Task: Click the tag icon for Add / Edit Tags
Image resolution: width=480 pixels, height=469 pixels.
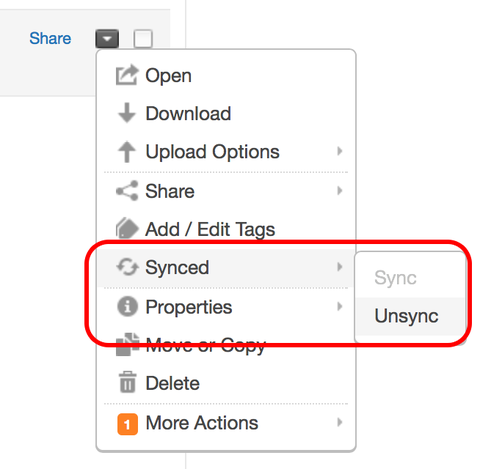Action: tap(127, 229)
